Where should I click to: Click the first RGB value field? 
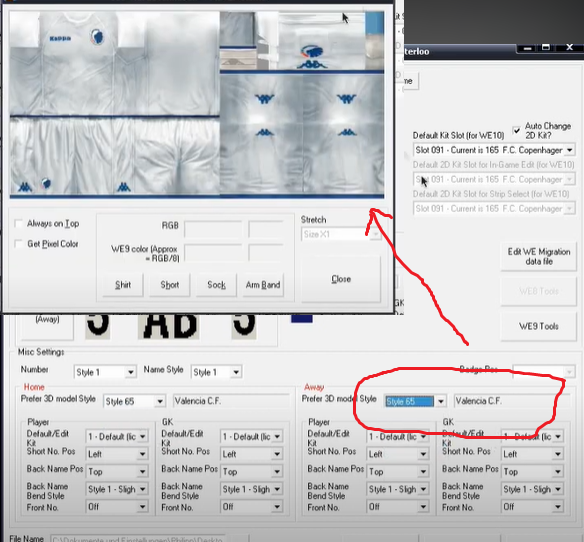tap(213, 228)
